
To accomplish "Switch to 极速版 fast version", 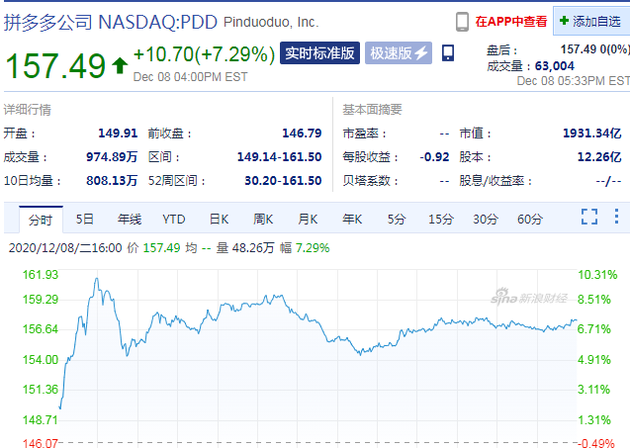I will click(398, 53).
